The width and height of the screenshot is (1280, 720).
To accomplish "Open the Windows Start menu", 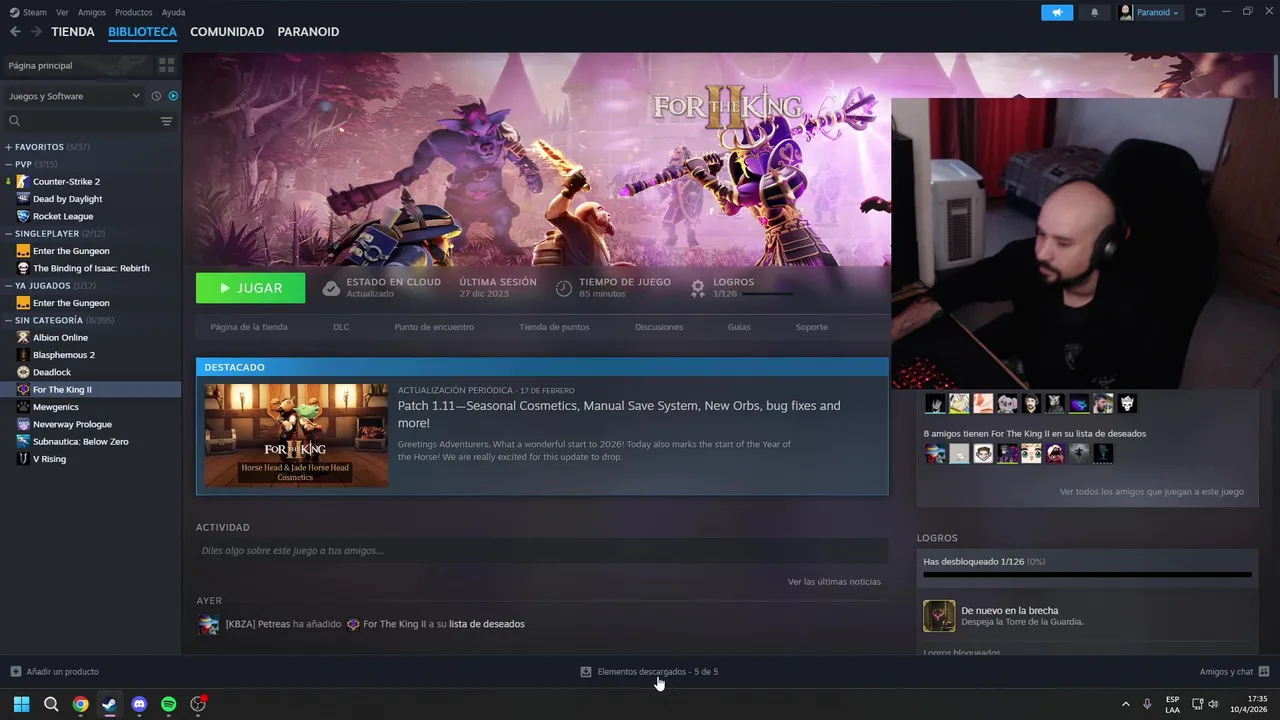I will coord(21,704).
